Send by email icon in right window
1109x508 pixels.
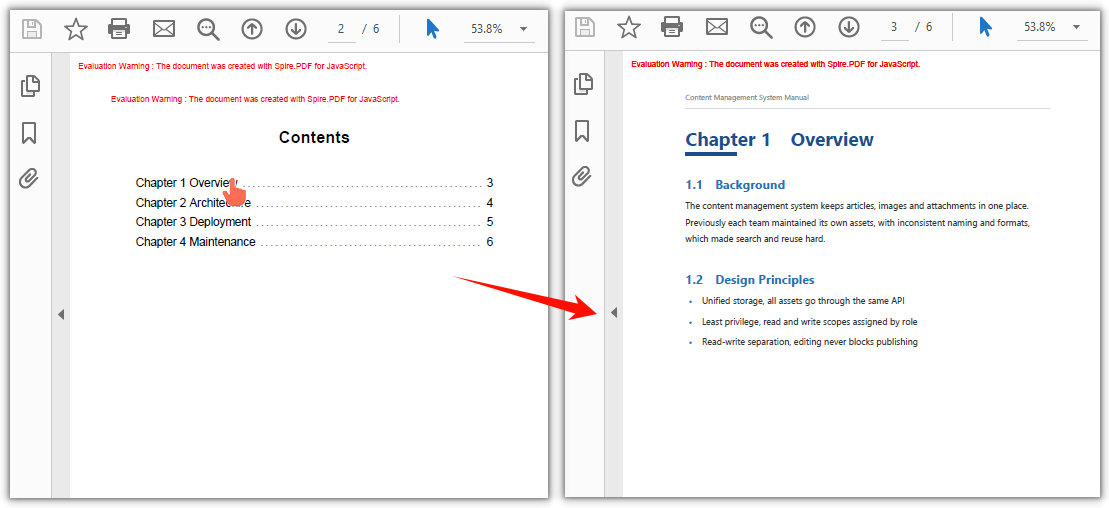tap(716, 28)
